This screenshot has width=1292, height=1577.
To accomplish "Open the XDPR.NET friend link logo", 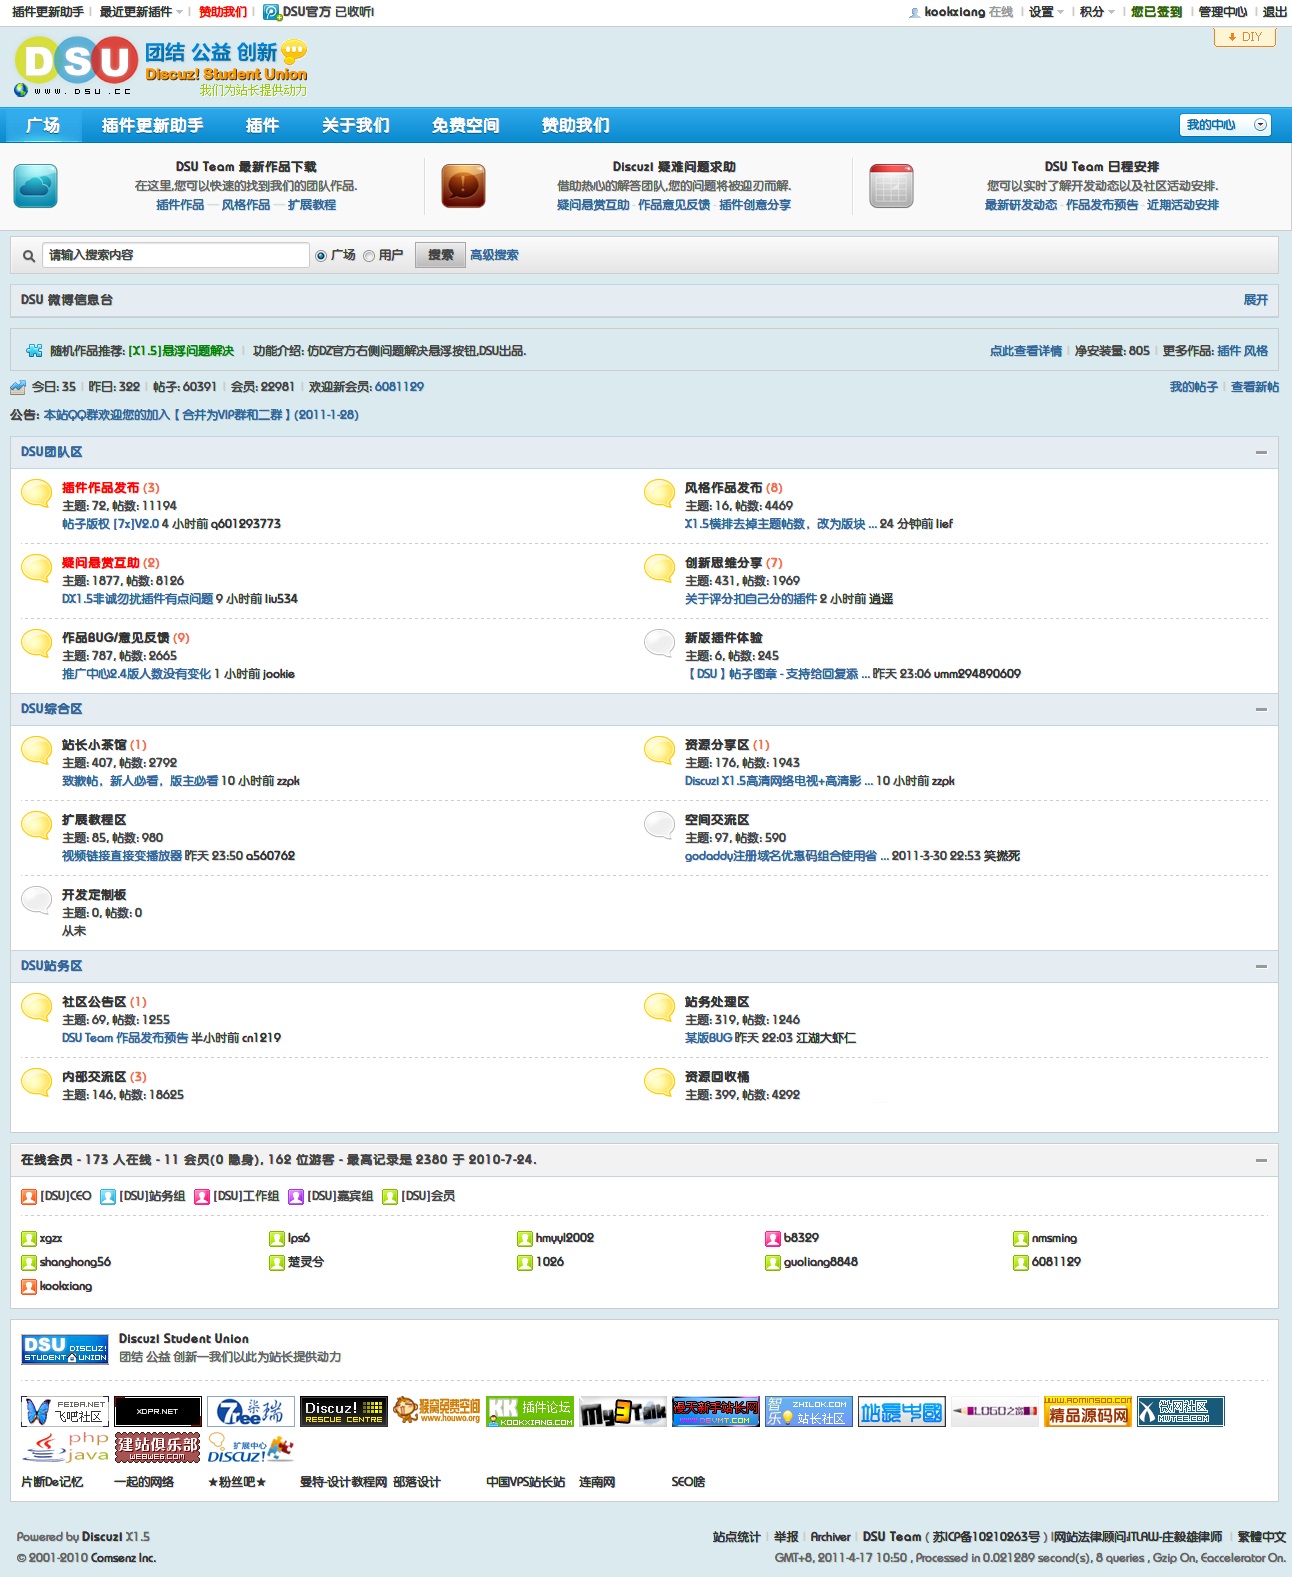I will pos(158,1411).
